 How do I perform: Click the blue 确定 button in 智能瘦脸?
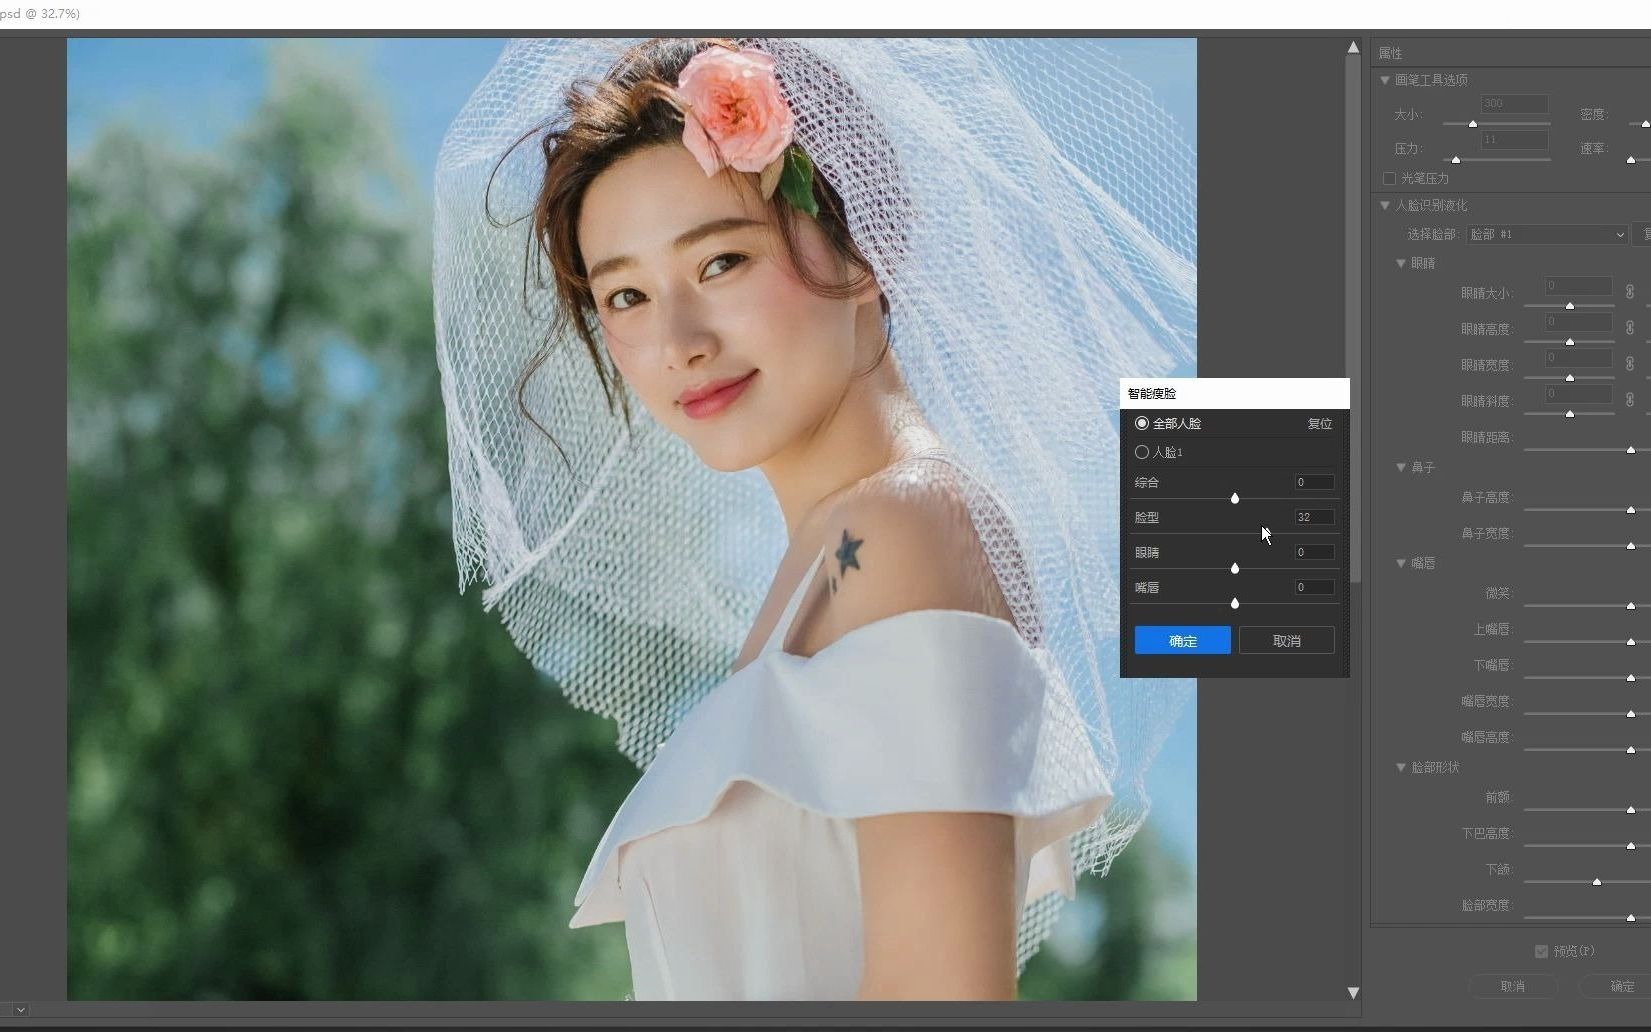pos(1182,641)
